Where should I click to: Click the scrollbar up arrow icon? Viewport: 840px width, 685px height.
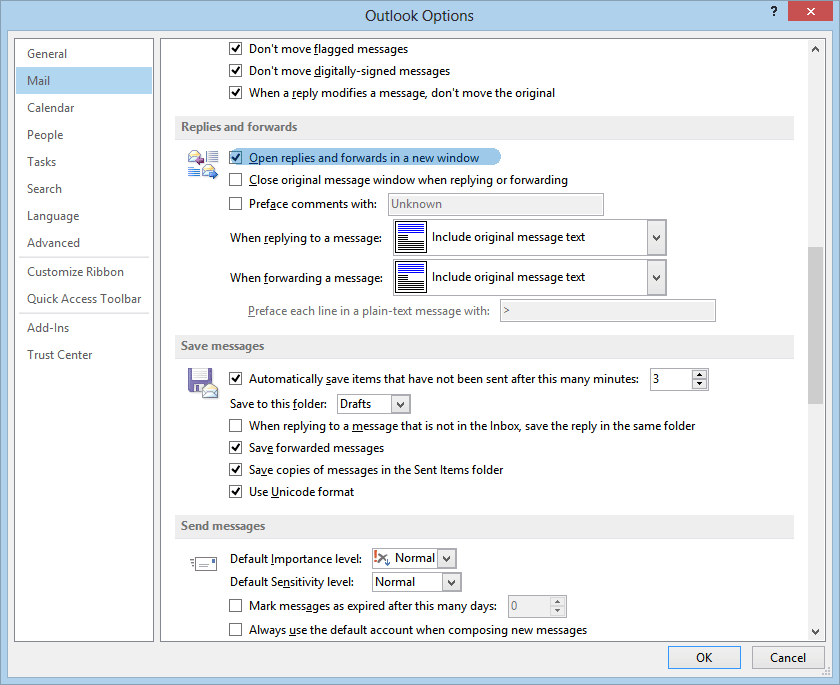tap(815, 47)
